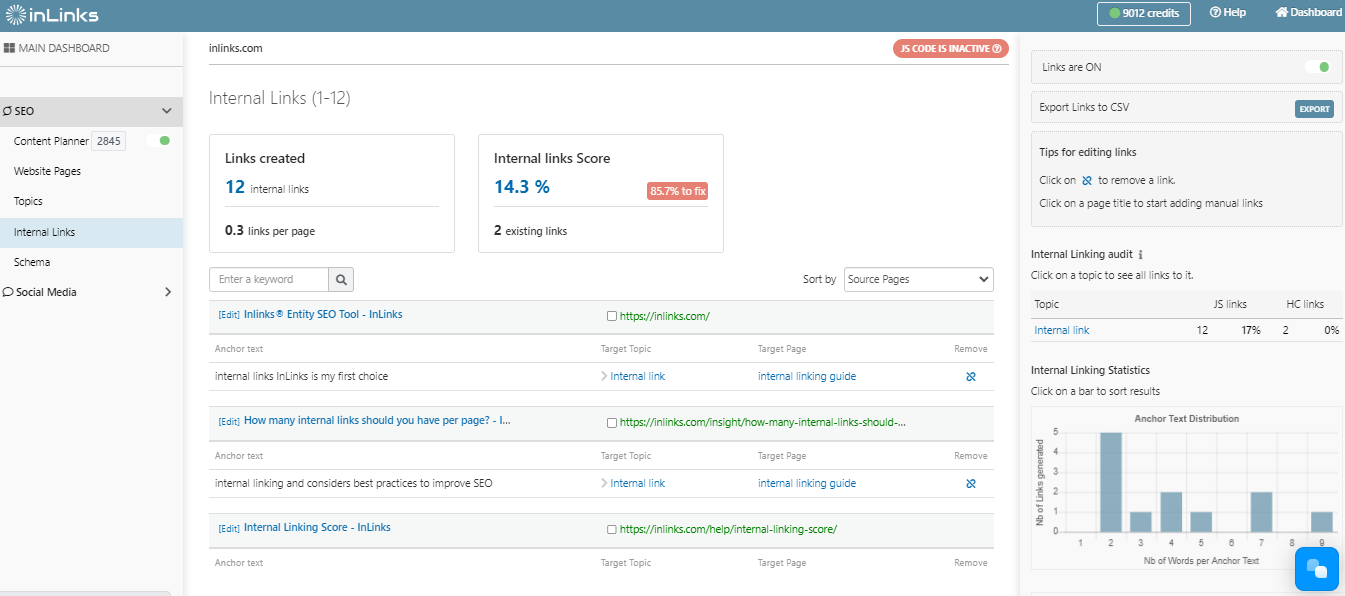
Task: Collapse the SEO section chevron
Action: (x=167, y=112)
